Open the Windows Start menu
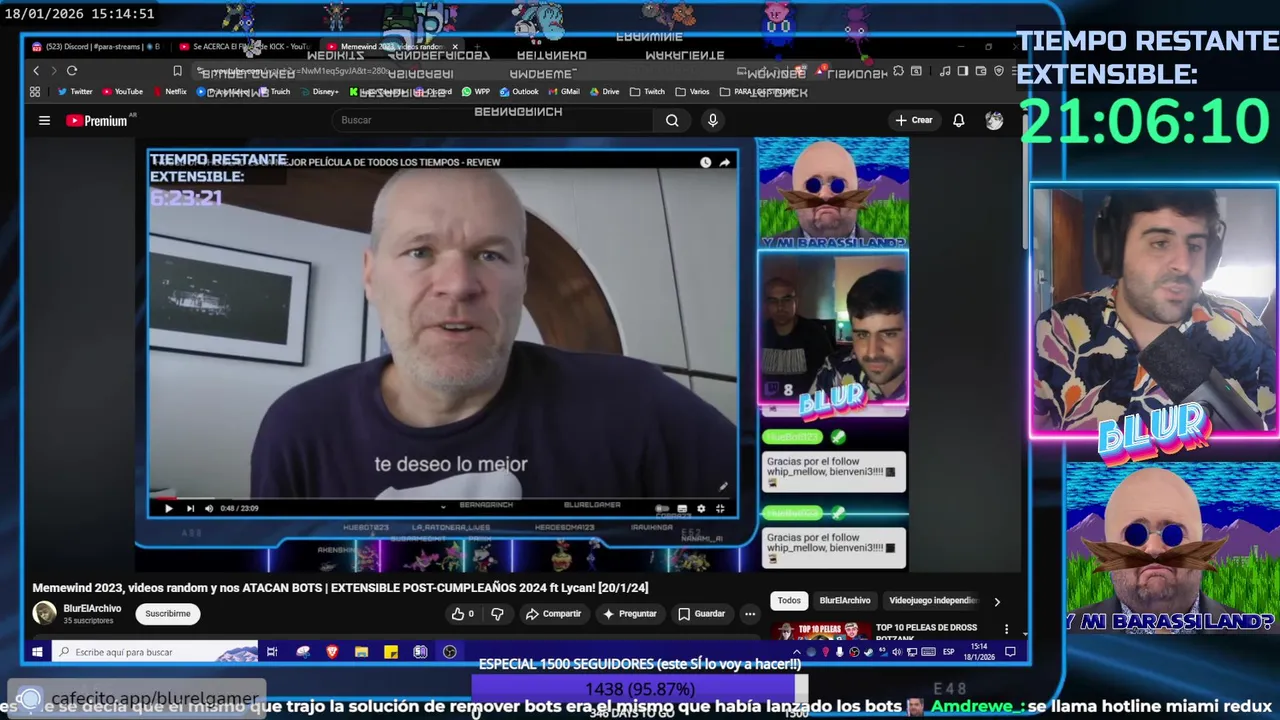The image size is (1280, 720). [x=37, y=652]
